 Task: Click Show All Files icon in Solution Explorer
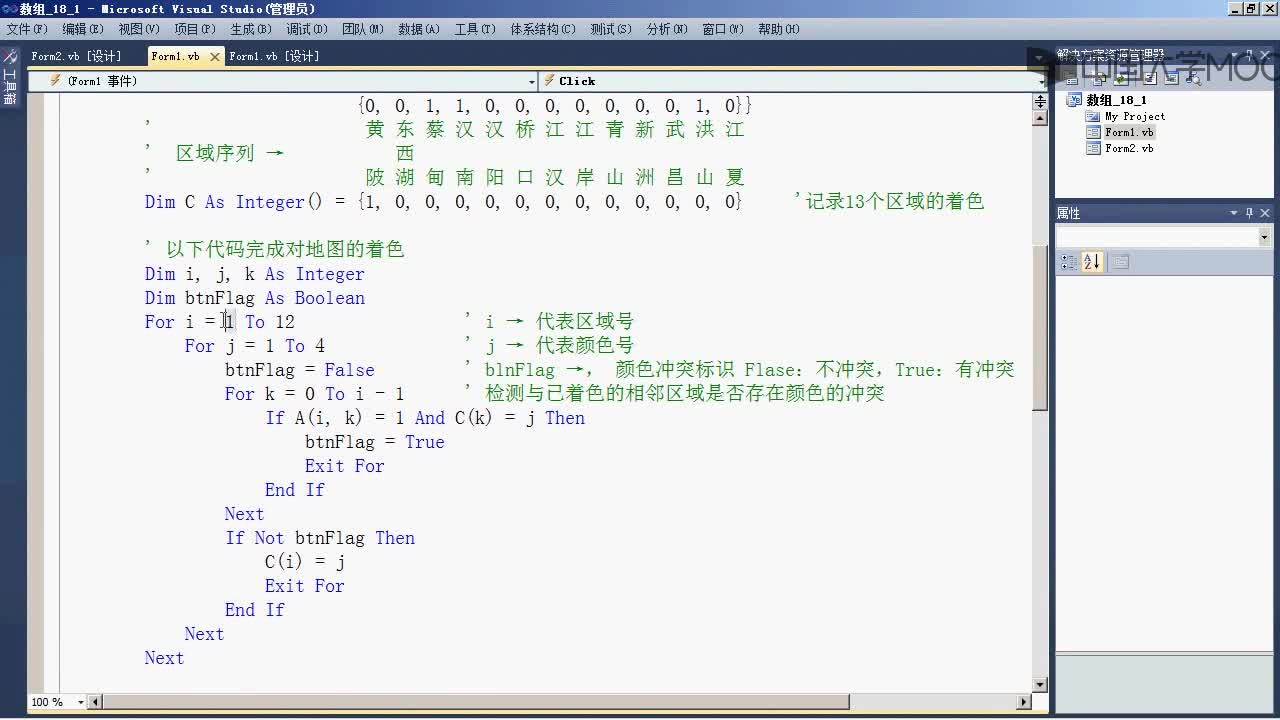click(1099, 80)
